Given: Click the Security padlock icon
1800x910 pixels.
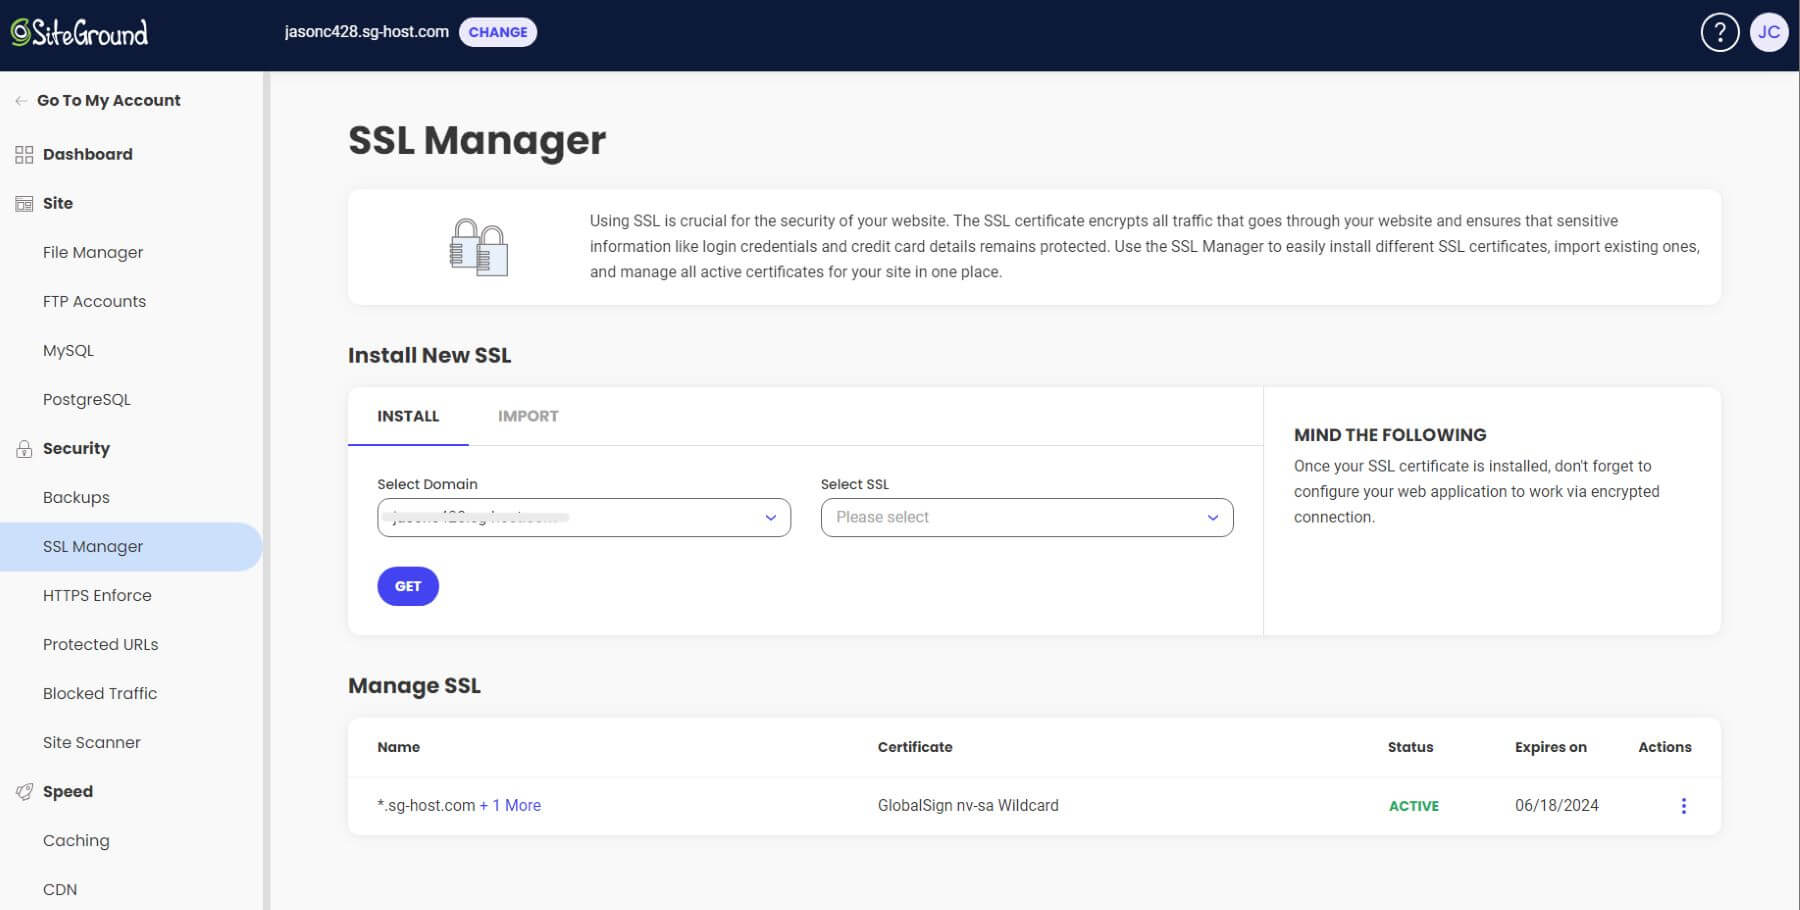Looking at the screenshot, I should click(x=22, y=448).
